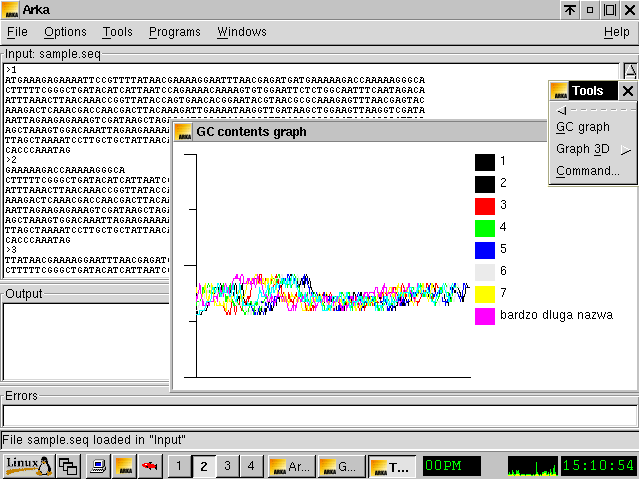
Task: Click the magenta swatch for bardzo dluga nazwa
Action: pyautogui.click(x=485, y=316)
